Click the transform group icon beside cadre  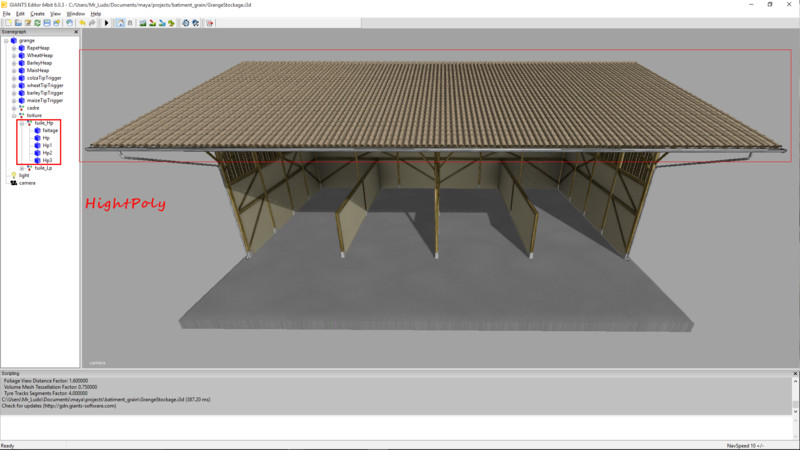coord(21,108)
